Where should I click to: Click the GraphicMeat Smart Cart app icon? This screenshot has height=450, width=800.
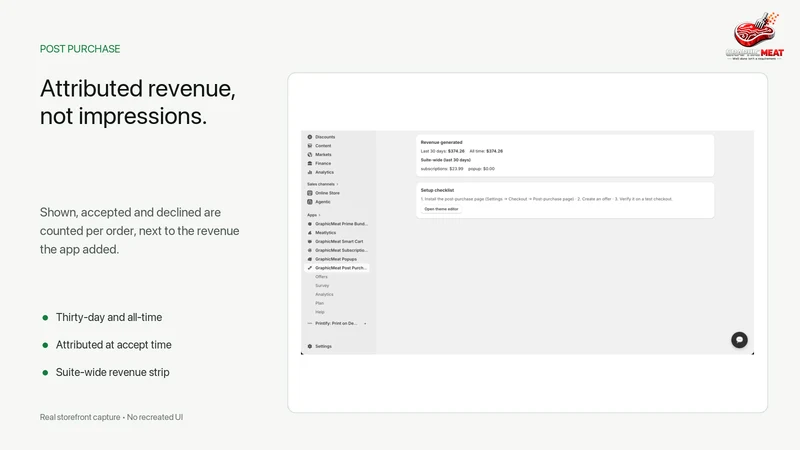click(x=310, y=241)
